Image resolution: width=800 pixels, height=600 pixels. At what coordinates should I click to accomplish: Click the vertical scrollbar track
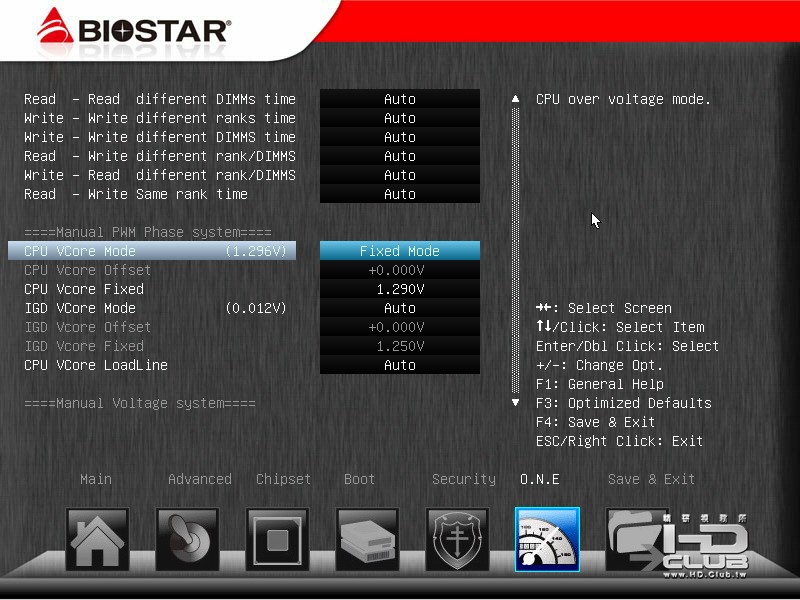click(x=515, y=250)
